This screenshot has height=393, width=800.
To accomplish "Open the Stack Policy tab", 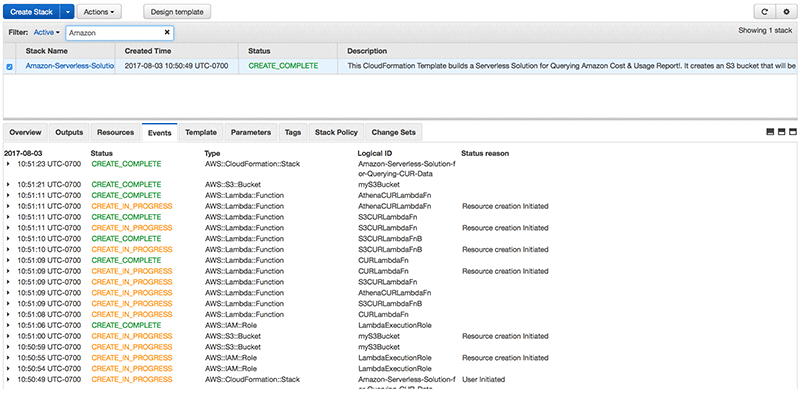I will (336, 132).
